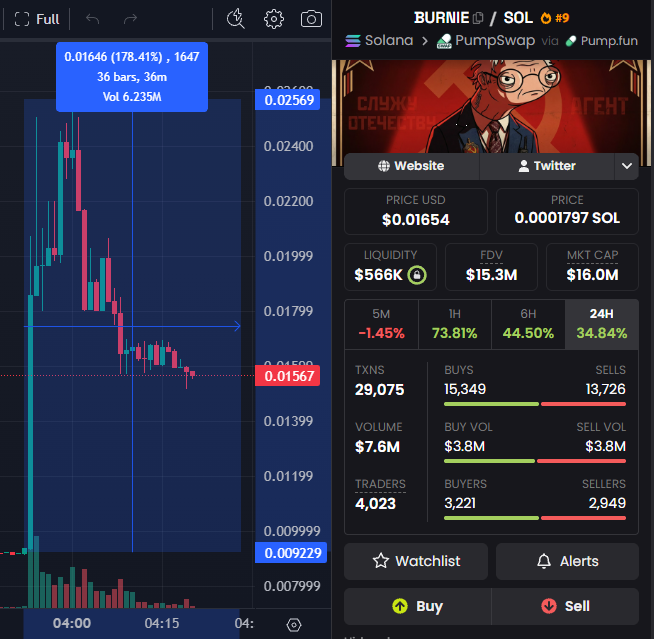This screenshot has width=654, height=639.
Task: Click the 04:00 time axis label
Action: (72, 623)
